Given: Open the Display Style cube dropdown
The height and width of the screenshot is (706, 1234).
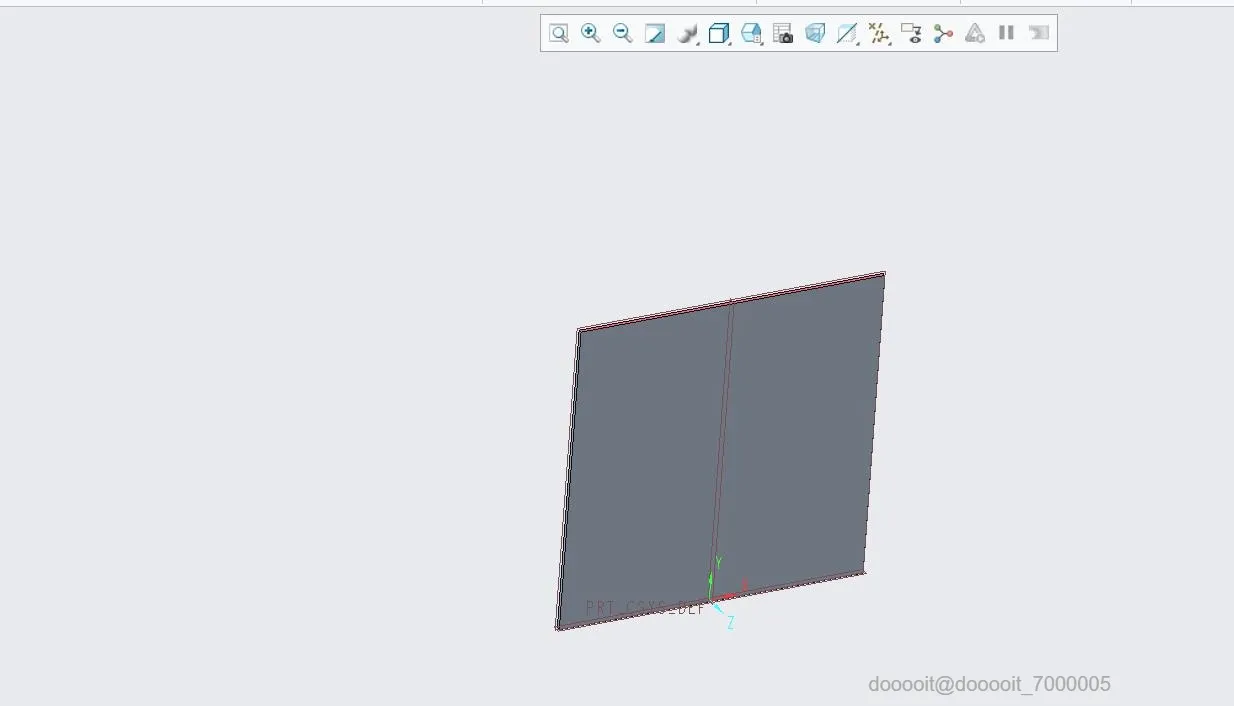Looking at the screenshot, I should (x=719, y=33).
